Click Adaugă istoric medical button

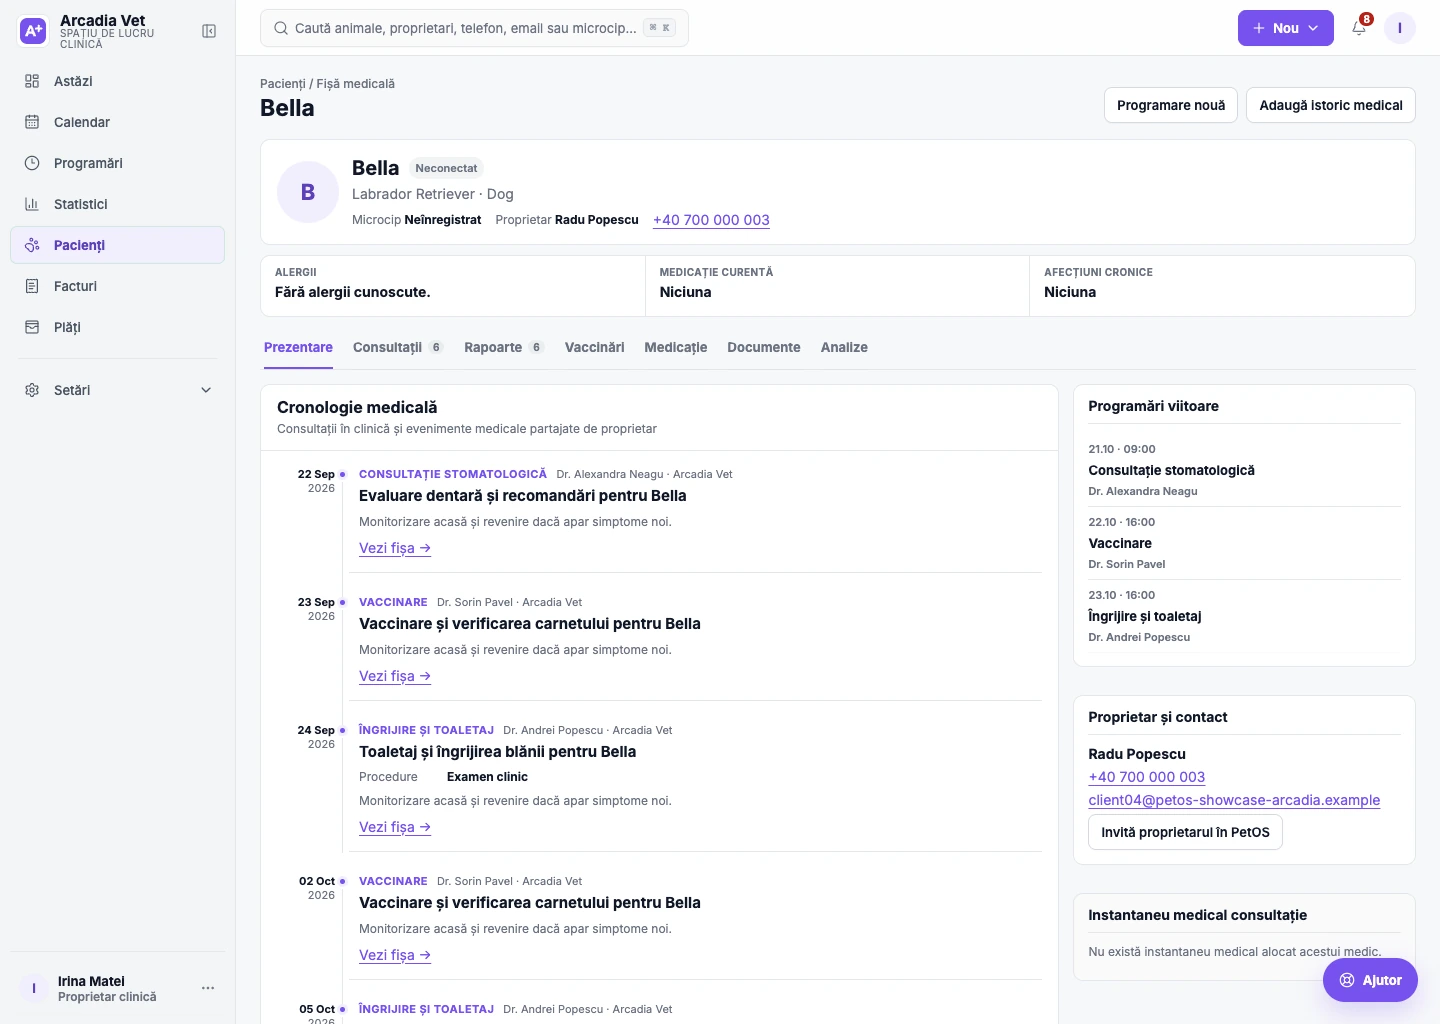1331,105
